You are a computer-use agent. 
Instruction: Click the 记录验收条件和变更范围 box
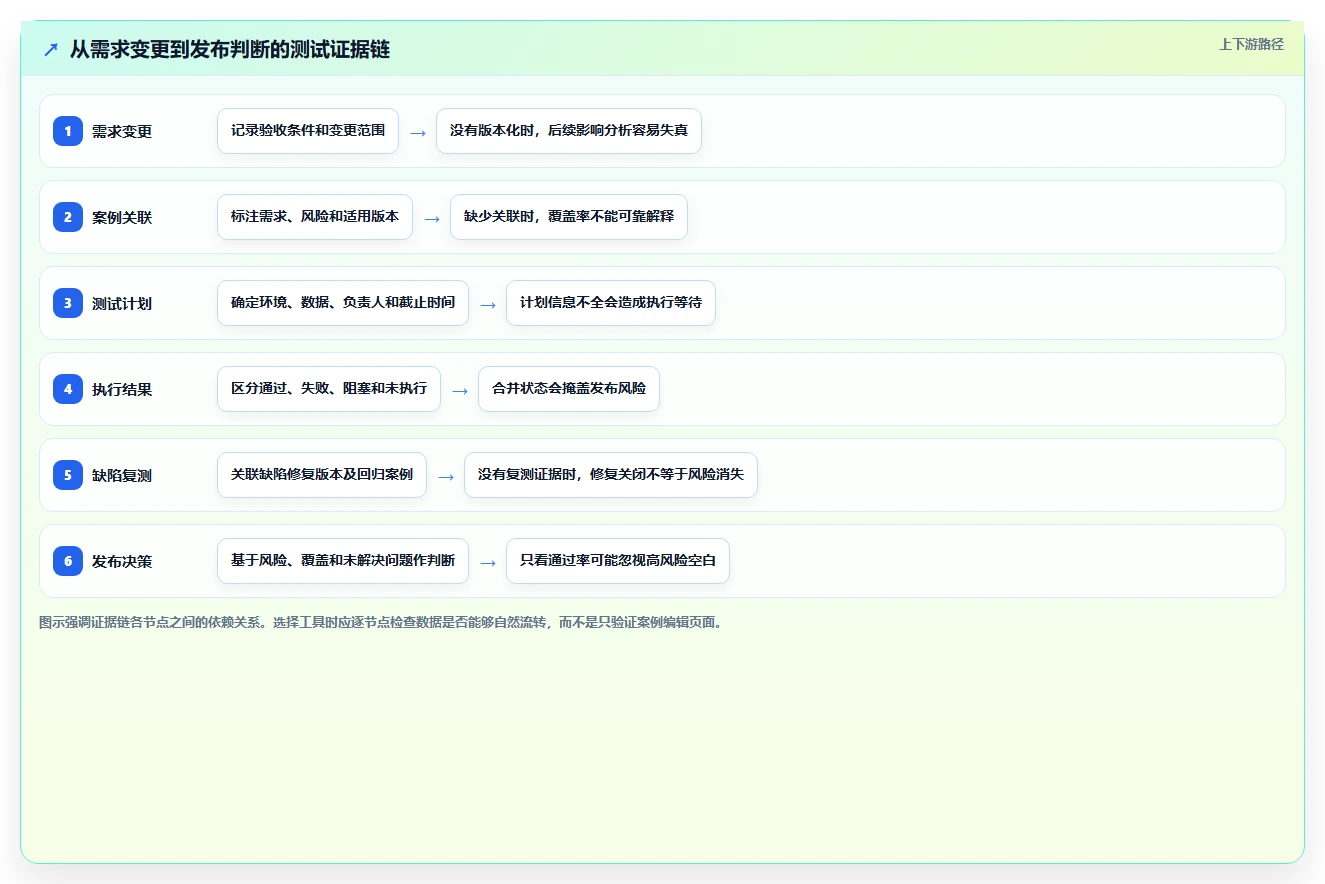click(x=308, y=131)
